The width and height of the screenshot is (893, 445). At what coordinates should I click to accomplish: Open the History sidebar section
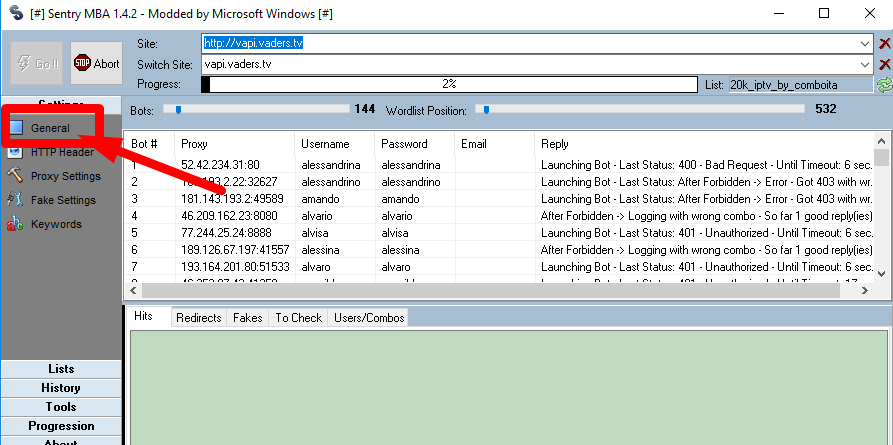click(61, 388)
